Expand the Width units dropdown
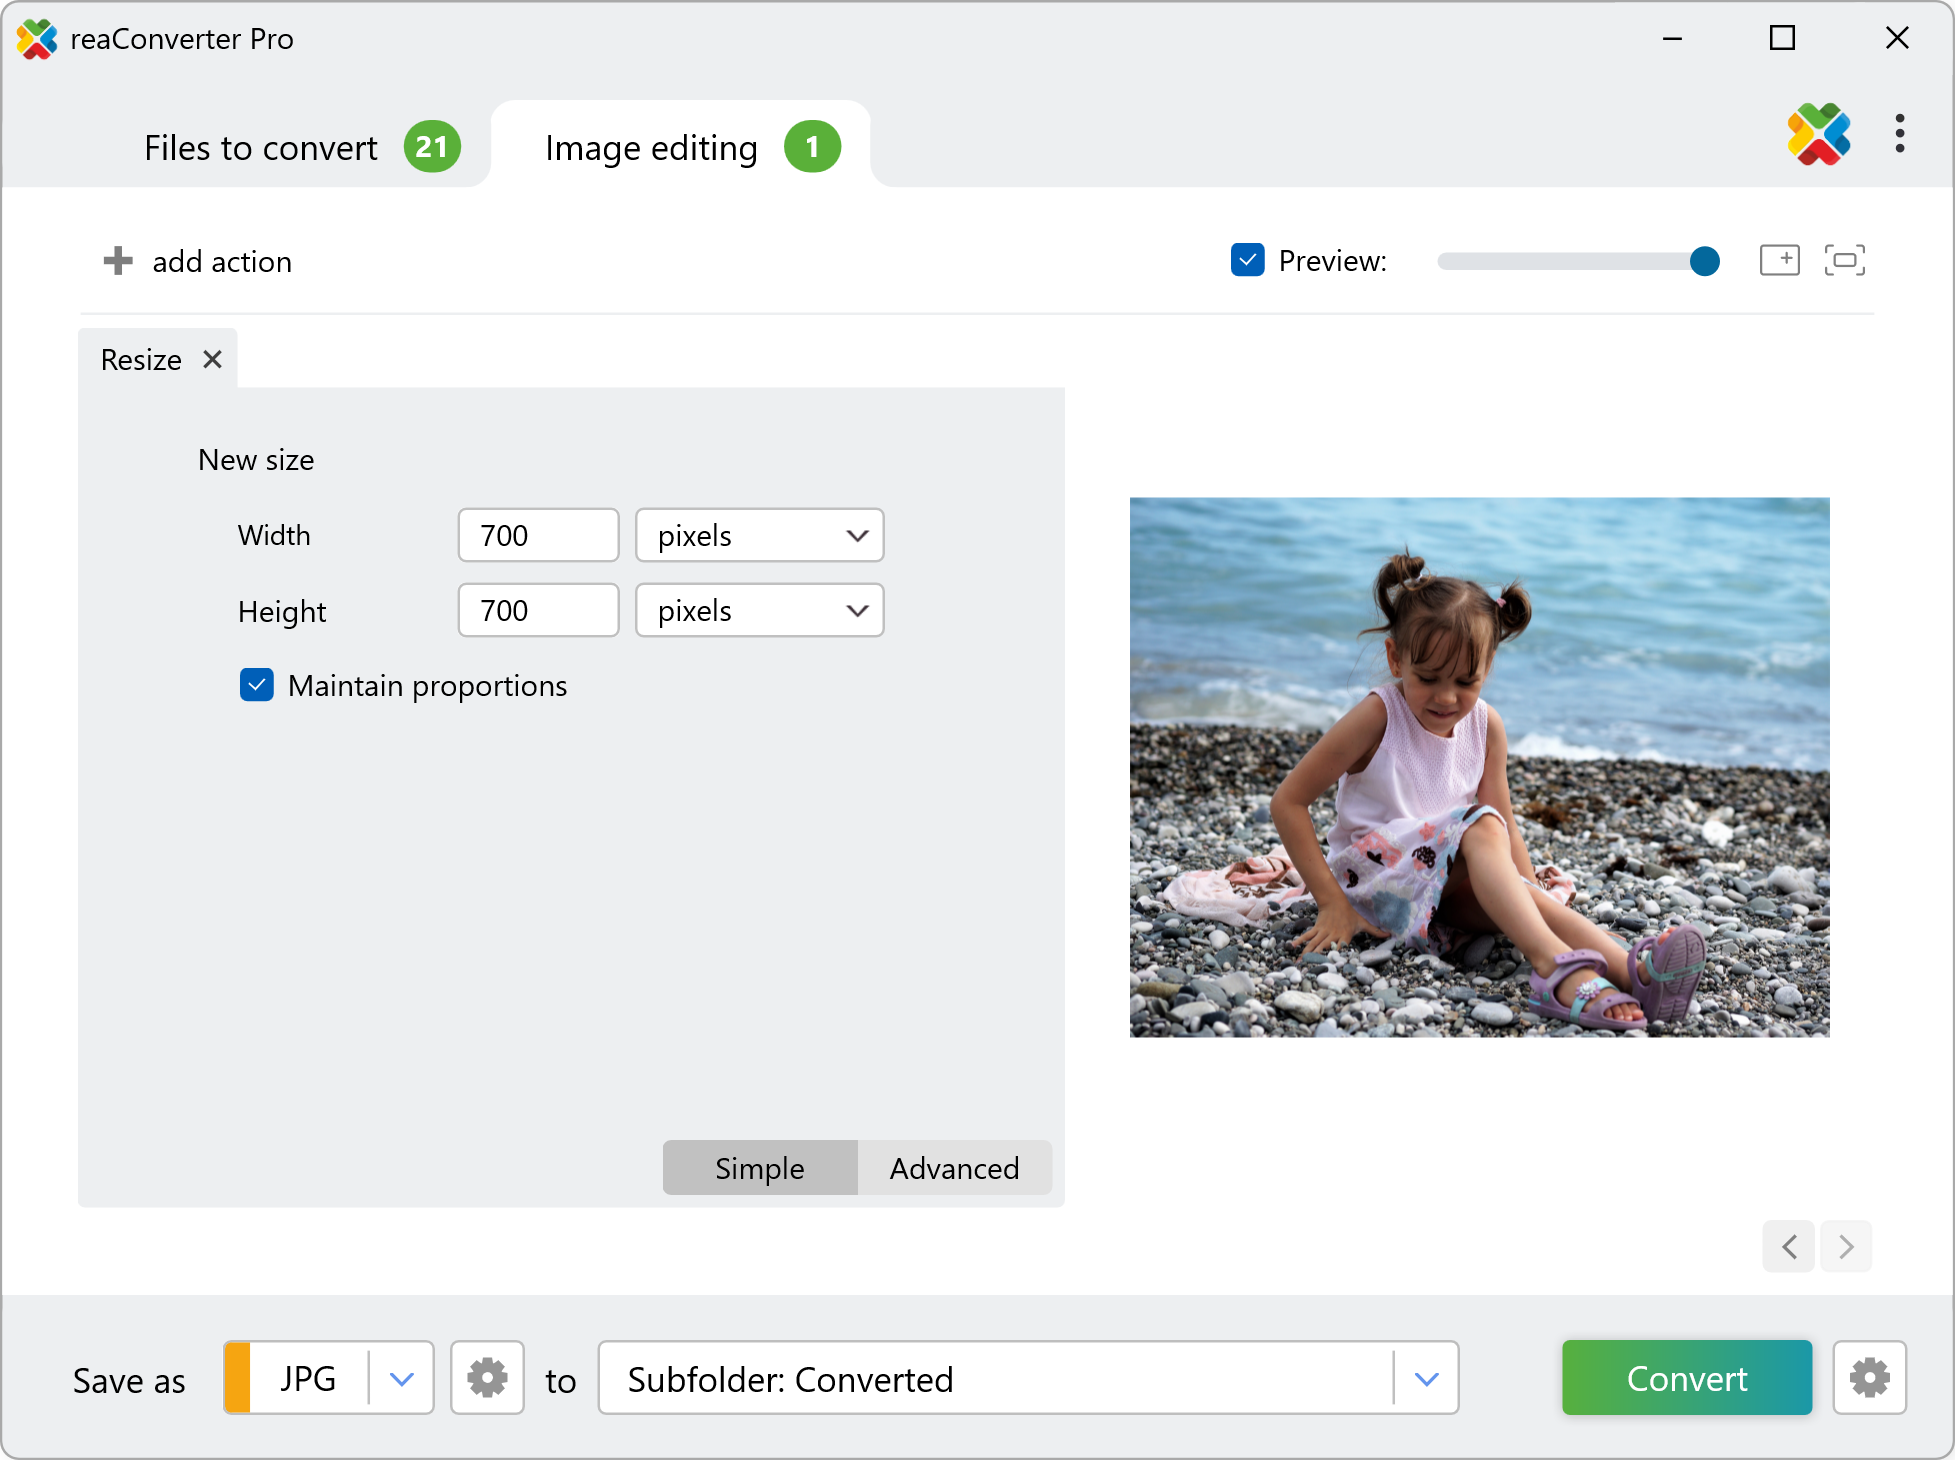This screenshot has width=1955, height=1460. coord(759,535)
